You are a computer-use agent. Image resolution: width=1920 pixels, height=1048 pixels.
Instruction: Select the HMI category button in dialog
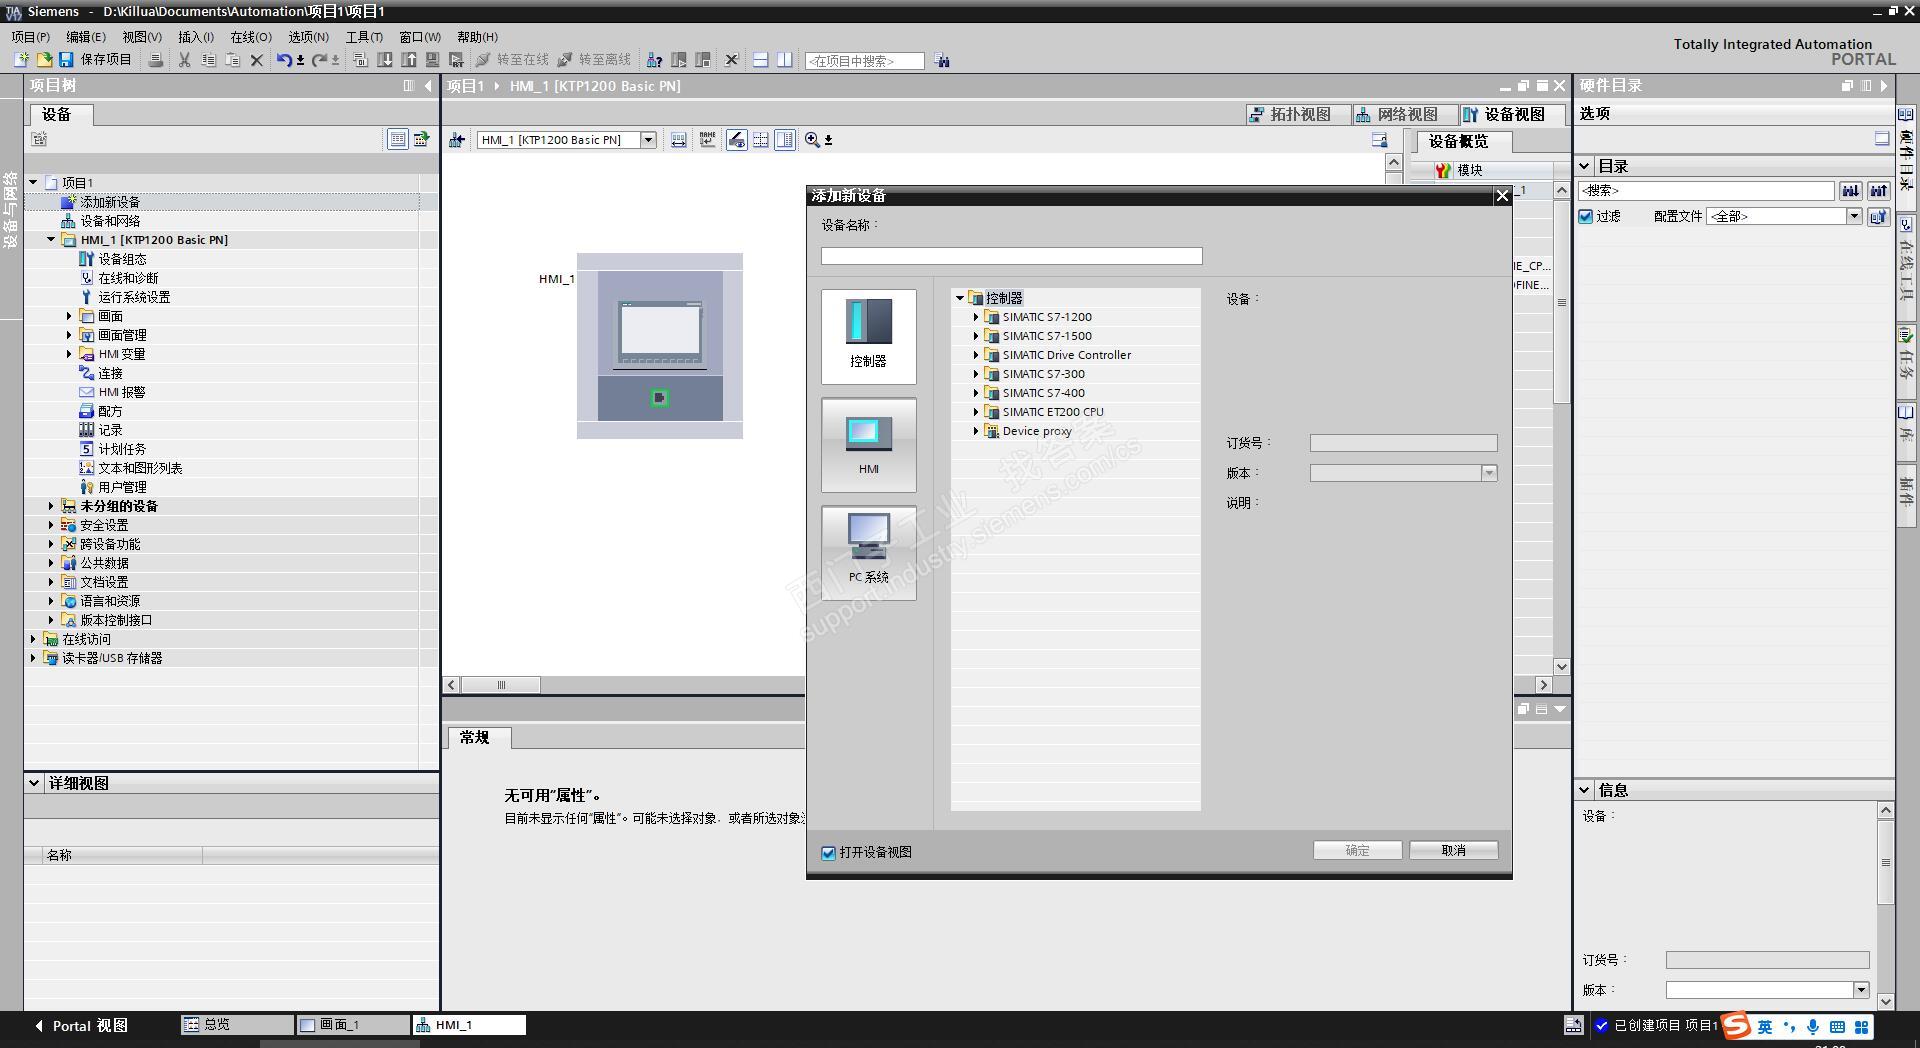click(x=868, y=445)
